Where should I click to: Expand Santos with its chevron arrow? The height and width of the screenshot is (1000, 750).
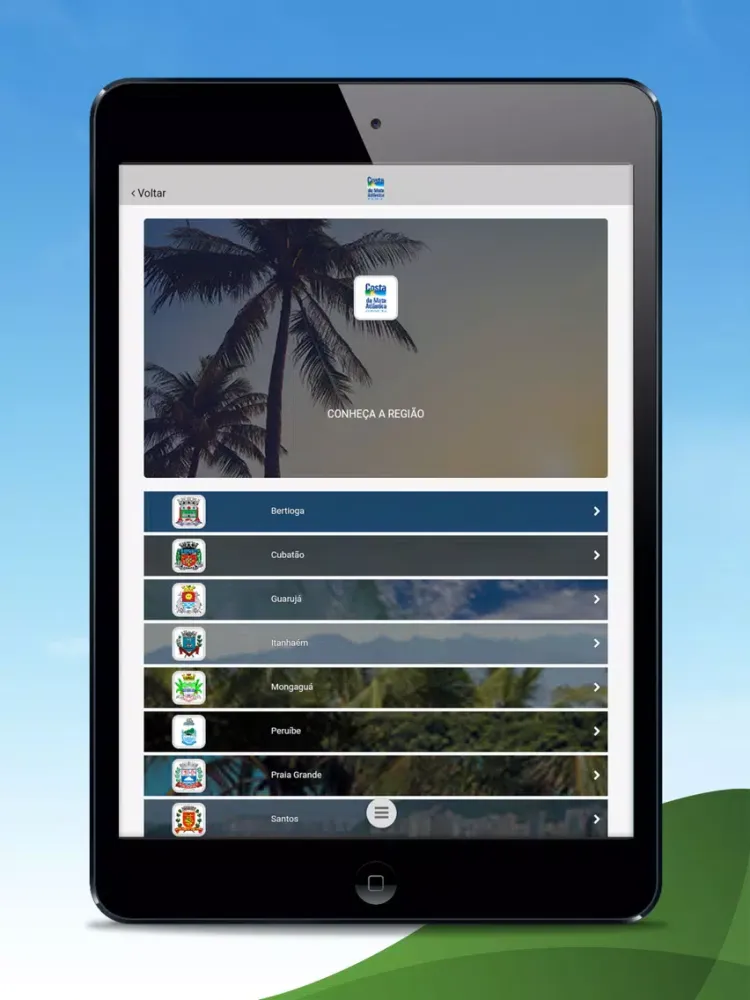[x=596, y=819]
